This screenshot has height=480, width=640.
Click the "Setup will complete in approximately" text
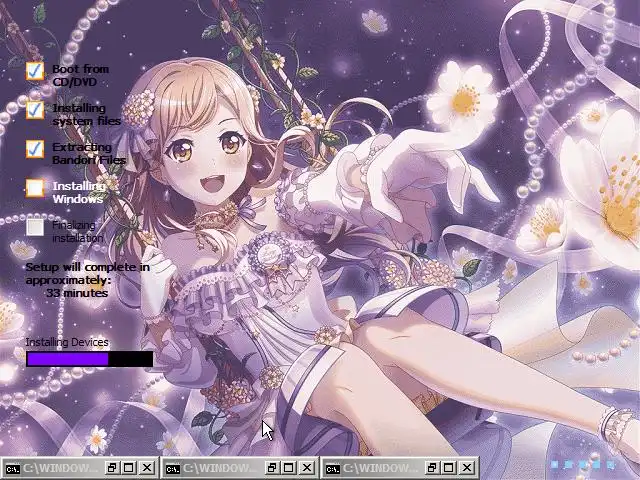tap(88, 273)
